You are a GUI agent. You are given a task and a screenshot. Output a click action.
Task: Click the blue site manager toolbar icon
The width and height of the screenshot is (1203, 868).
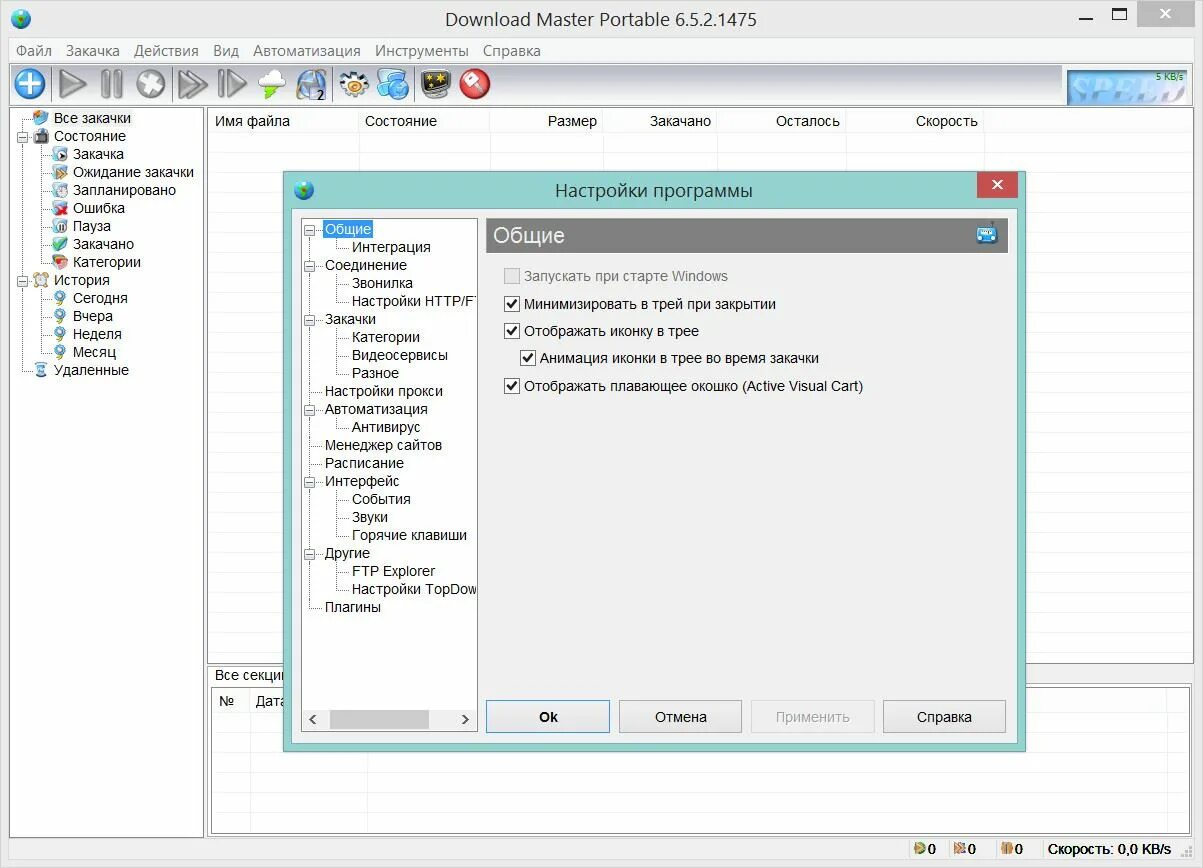click(392, 84)
